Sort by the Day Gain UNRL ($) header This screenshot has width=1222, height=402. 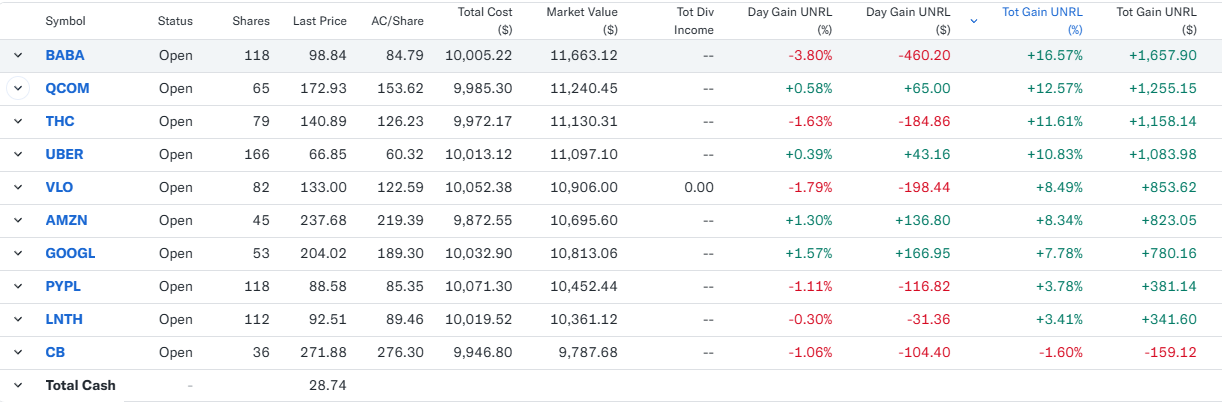pos(908,21)
